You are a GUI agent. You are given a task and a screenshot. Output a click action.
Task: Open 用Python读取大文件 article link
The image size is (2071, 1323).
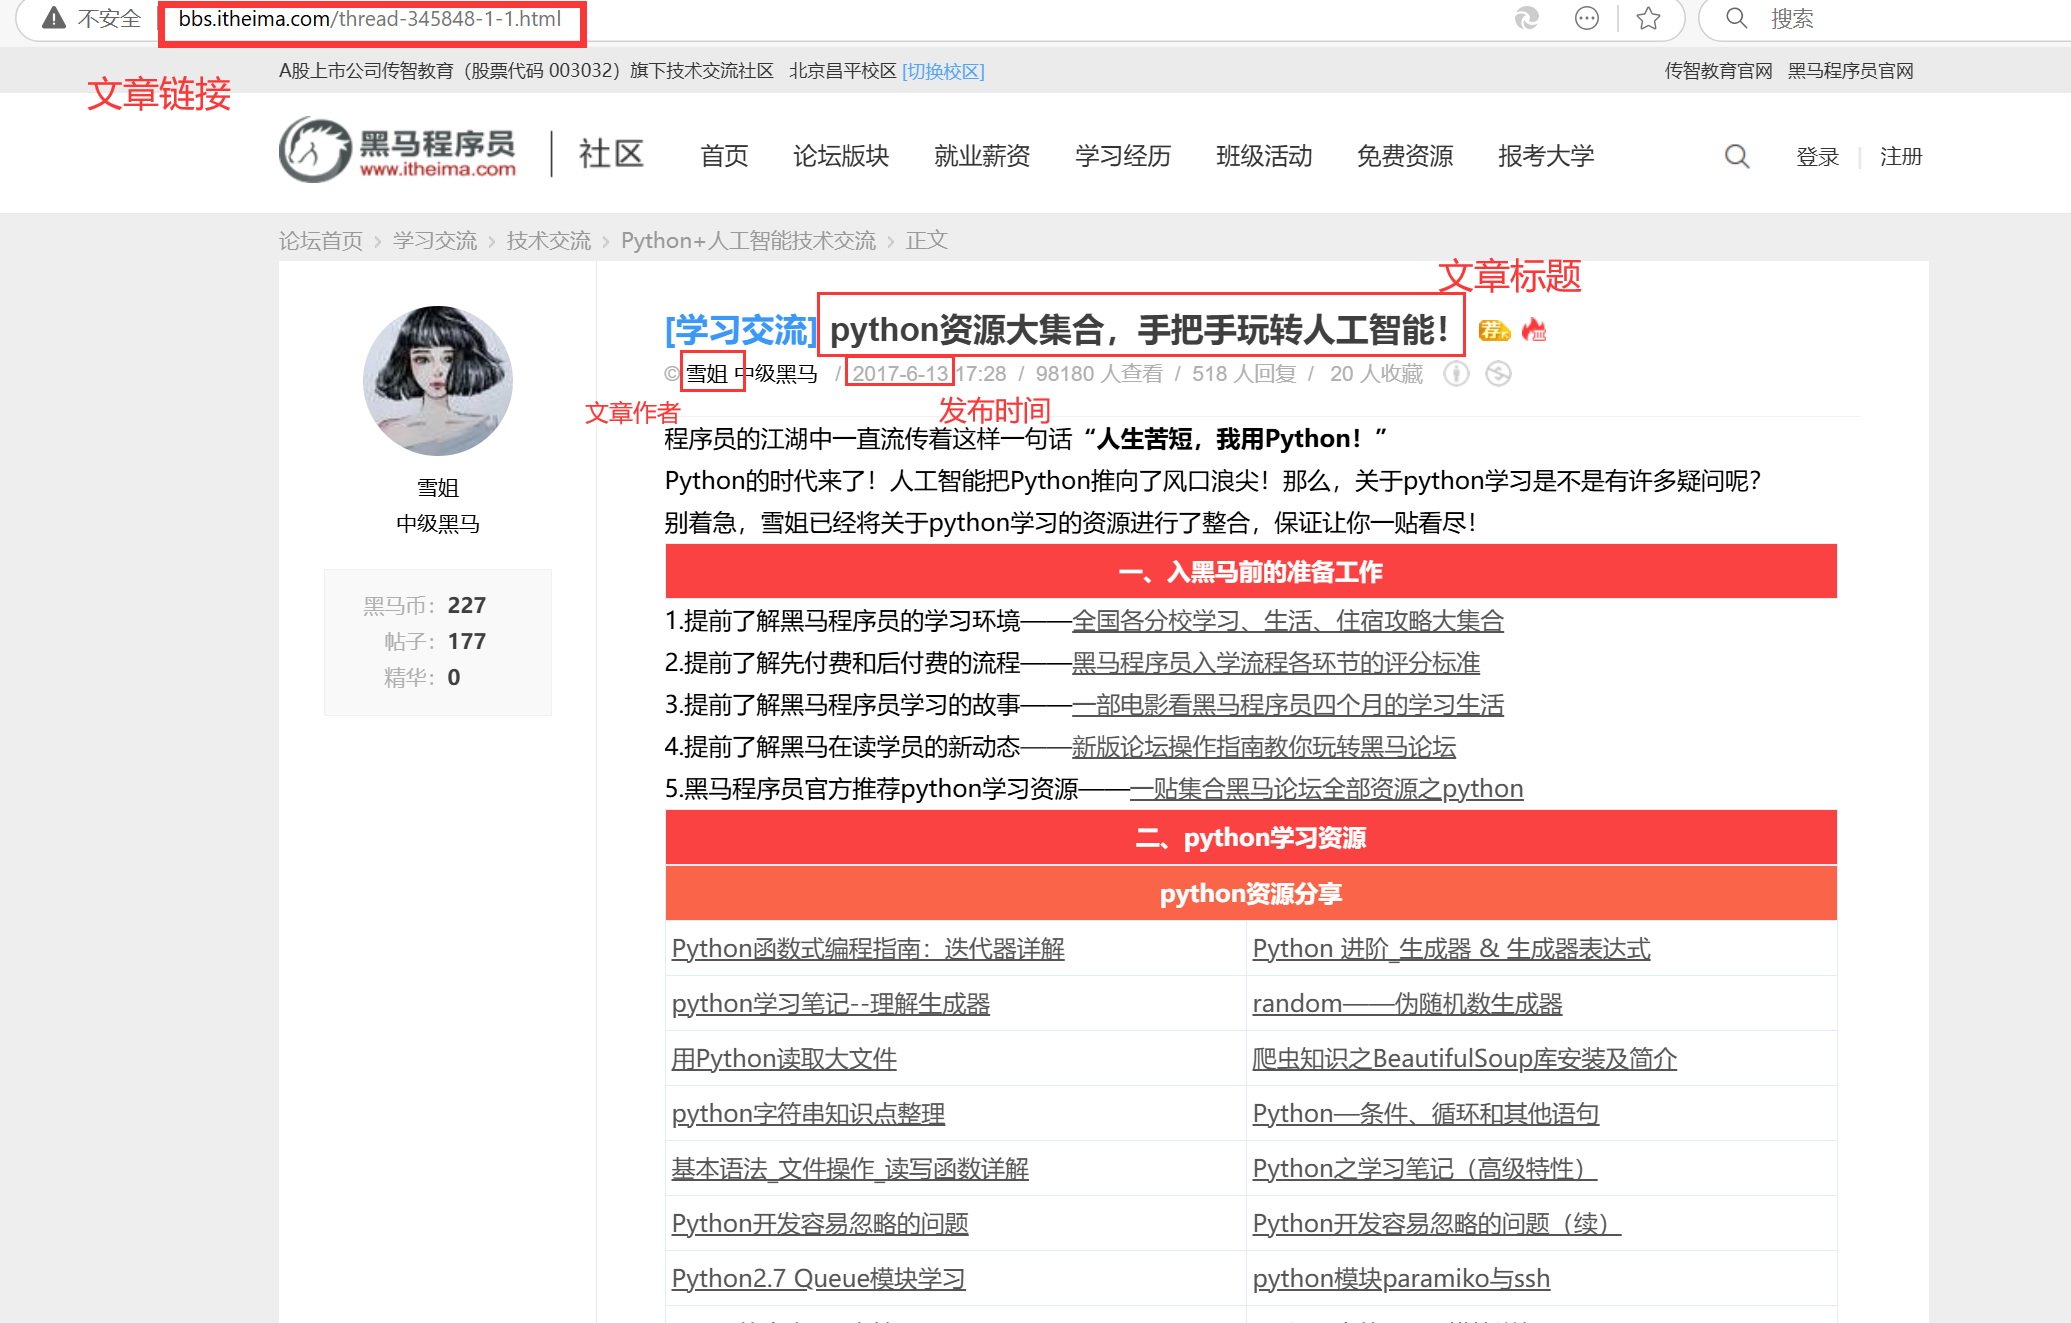(784, 1058)
